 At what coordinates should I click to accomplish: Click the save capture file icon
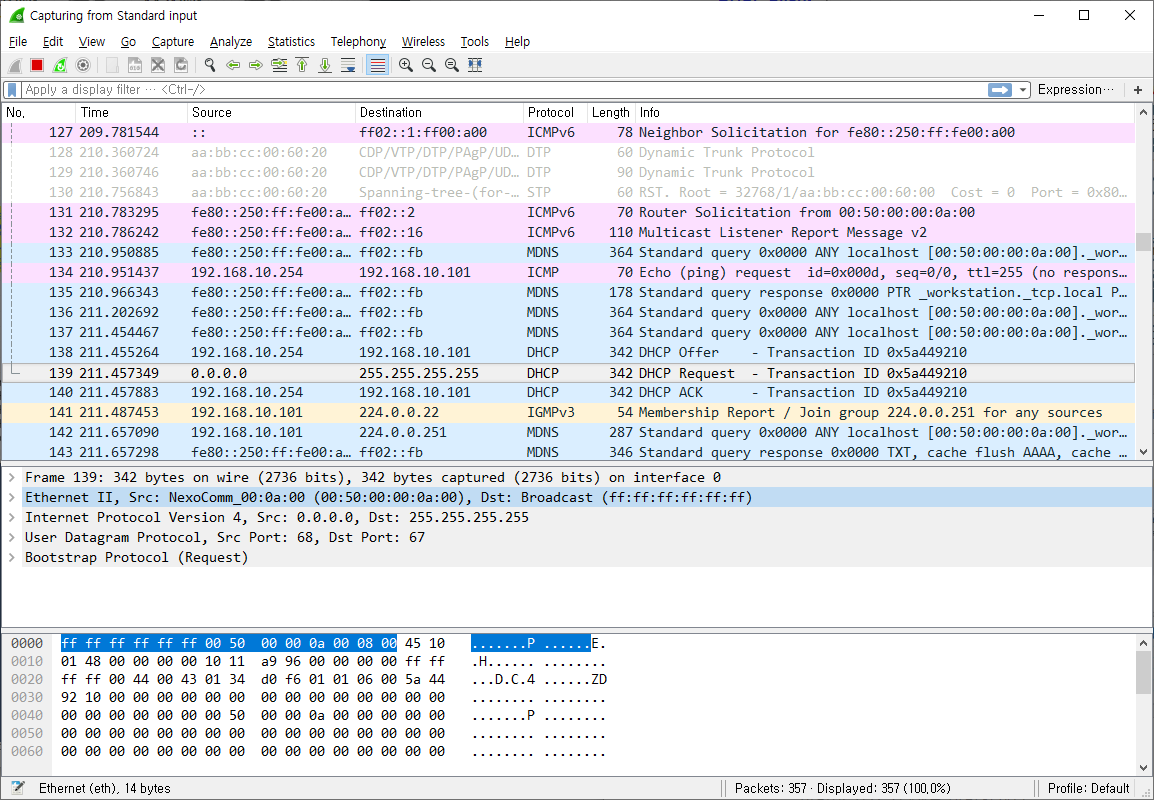(135, 66)
